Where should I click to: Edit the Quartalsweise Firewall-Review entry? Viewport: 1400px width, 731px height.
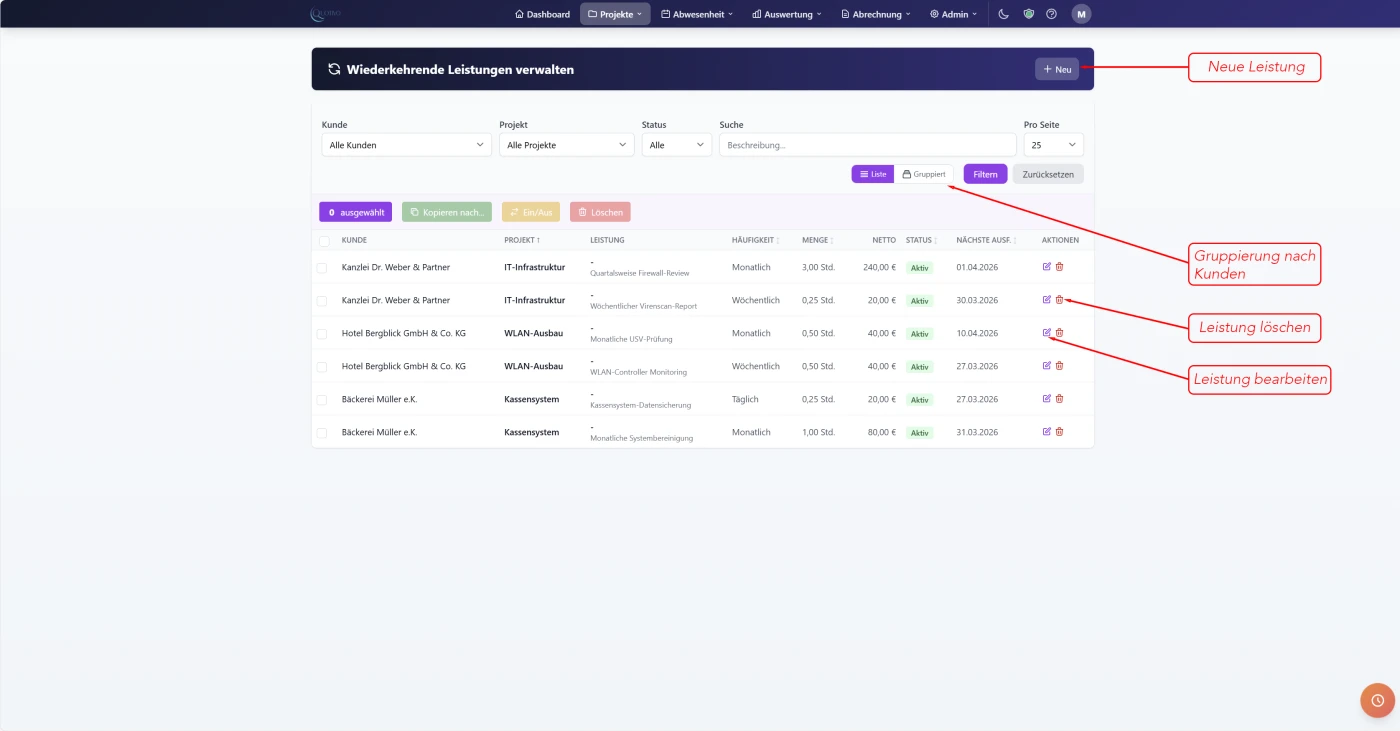(x=1046, y=267)
